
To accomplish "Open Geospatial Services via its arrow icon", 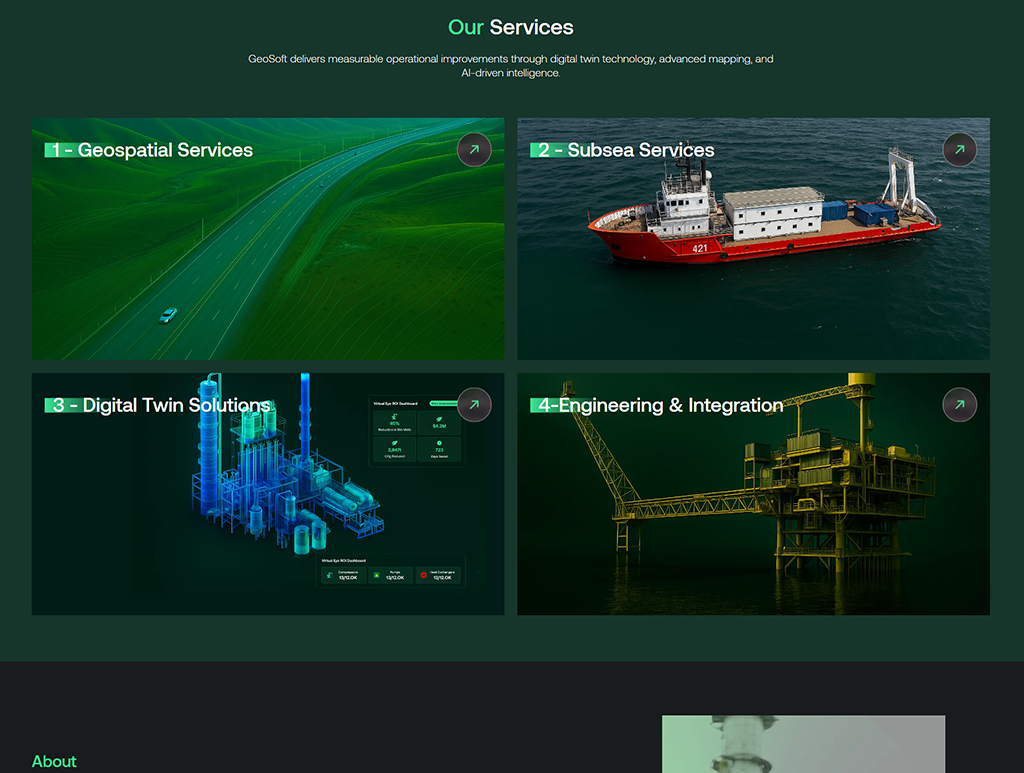I will [x=474, y=150].
